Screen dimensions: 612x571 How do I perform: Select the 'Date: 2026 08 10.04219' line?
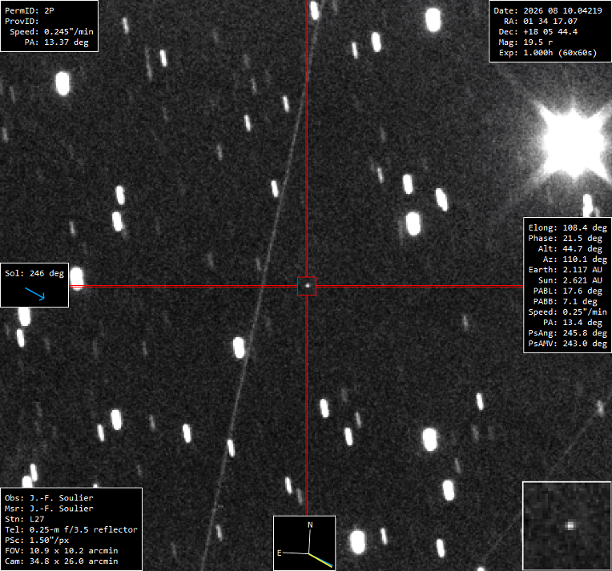pos(548,11)
